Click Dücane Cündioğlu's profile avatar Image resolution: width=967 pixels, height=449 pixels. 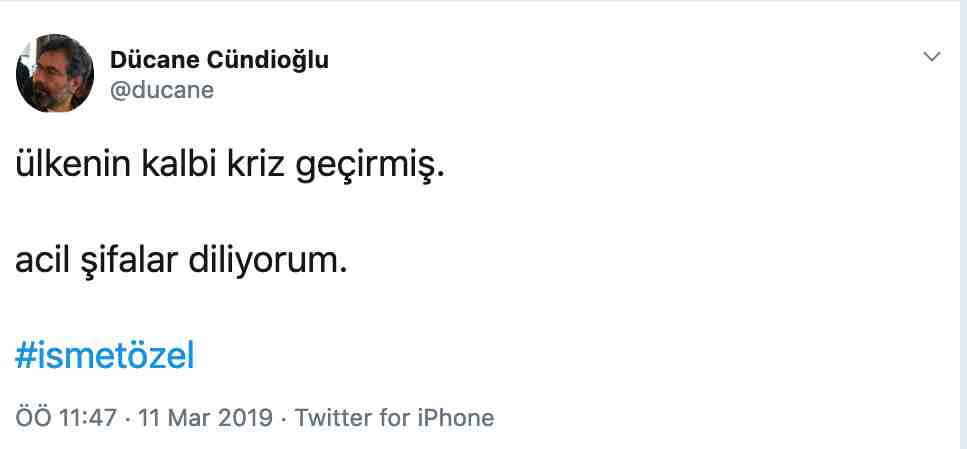(x=55, y=73)
